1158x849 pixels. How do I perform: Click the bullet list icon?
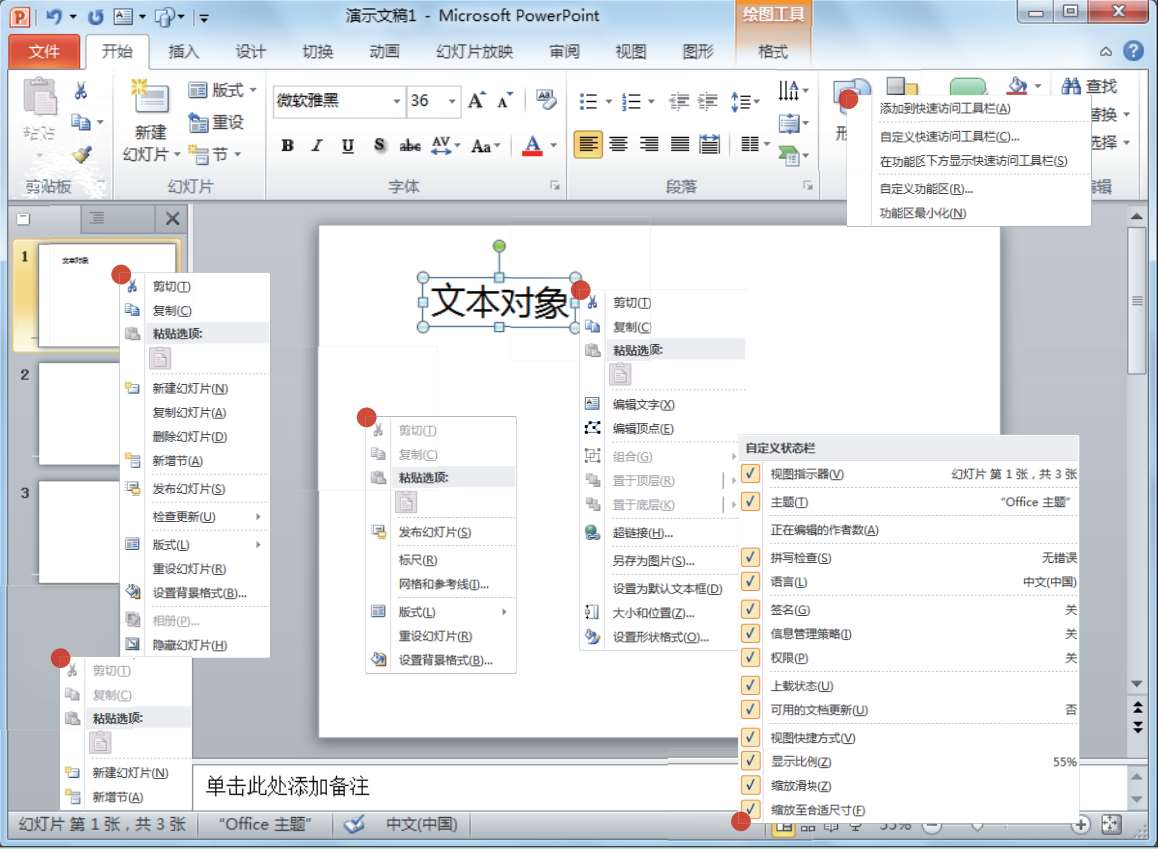click(x=588, y=101)
